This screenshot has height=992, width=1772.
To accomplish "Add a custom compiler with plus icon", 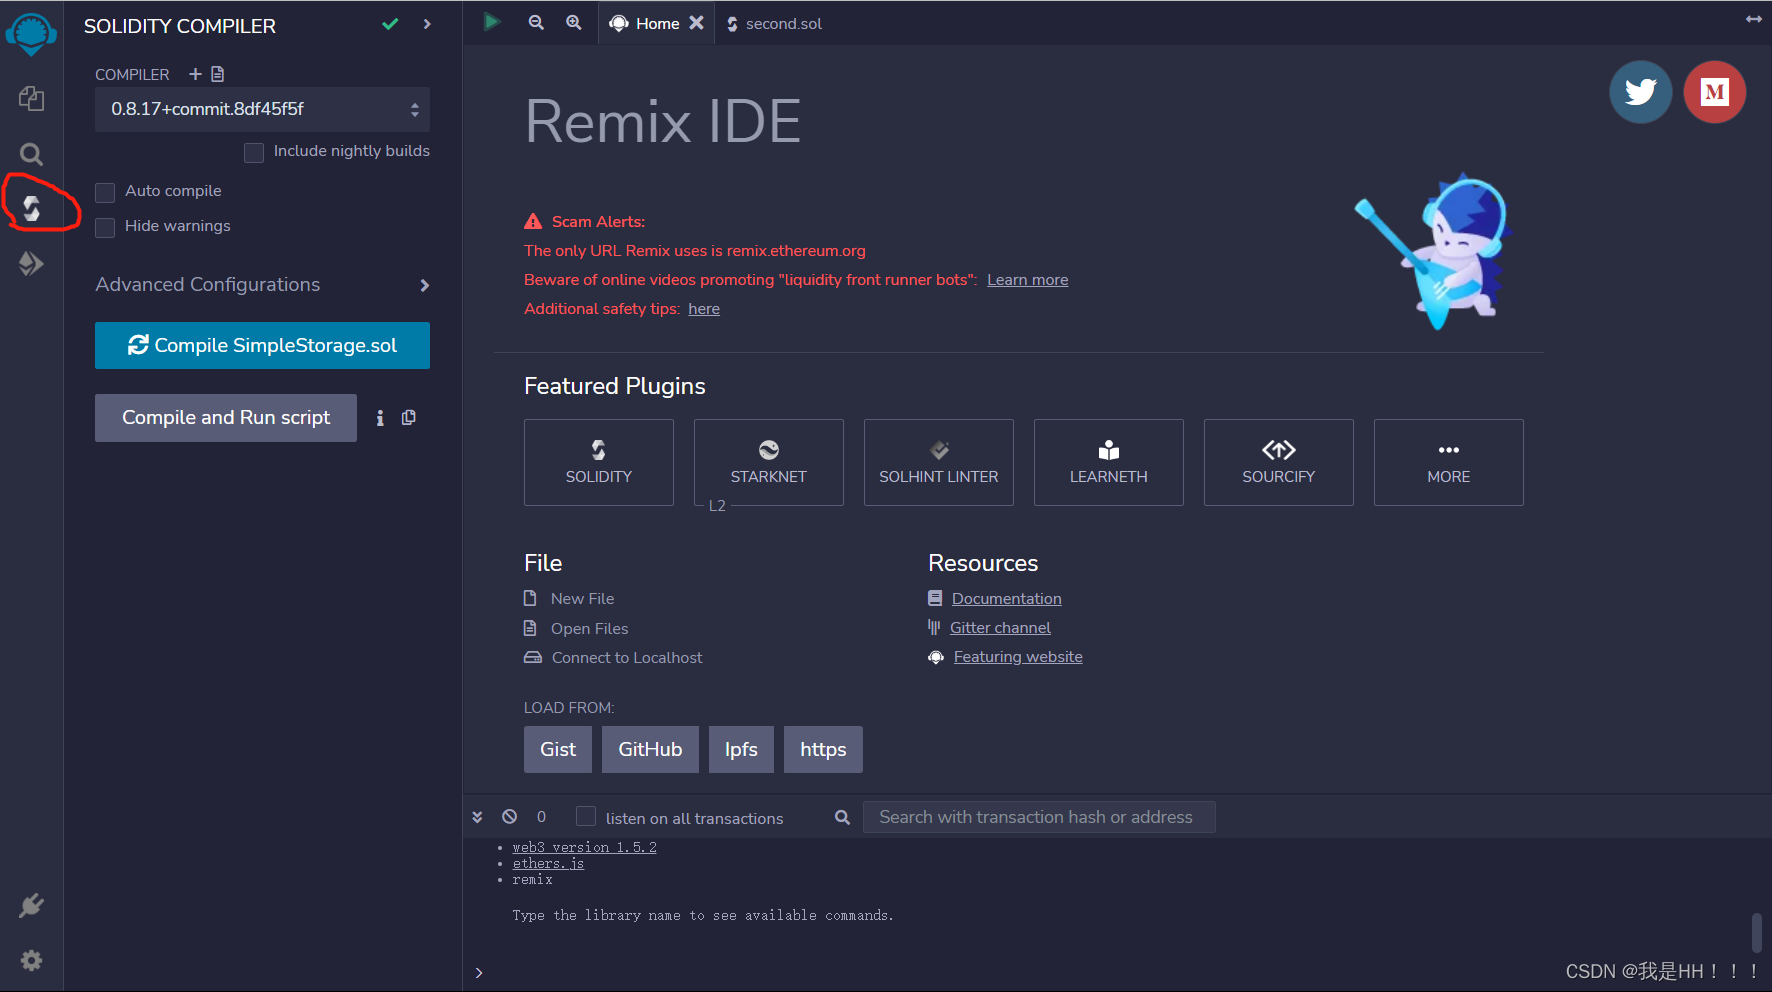I will pyautogui.click(x=195, y=74).
